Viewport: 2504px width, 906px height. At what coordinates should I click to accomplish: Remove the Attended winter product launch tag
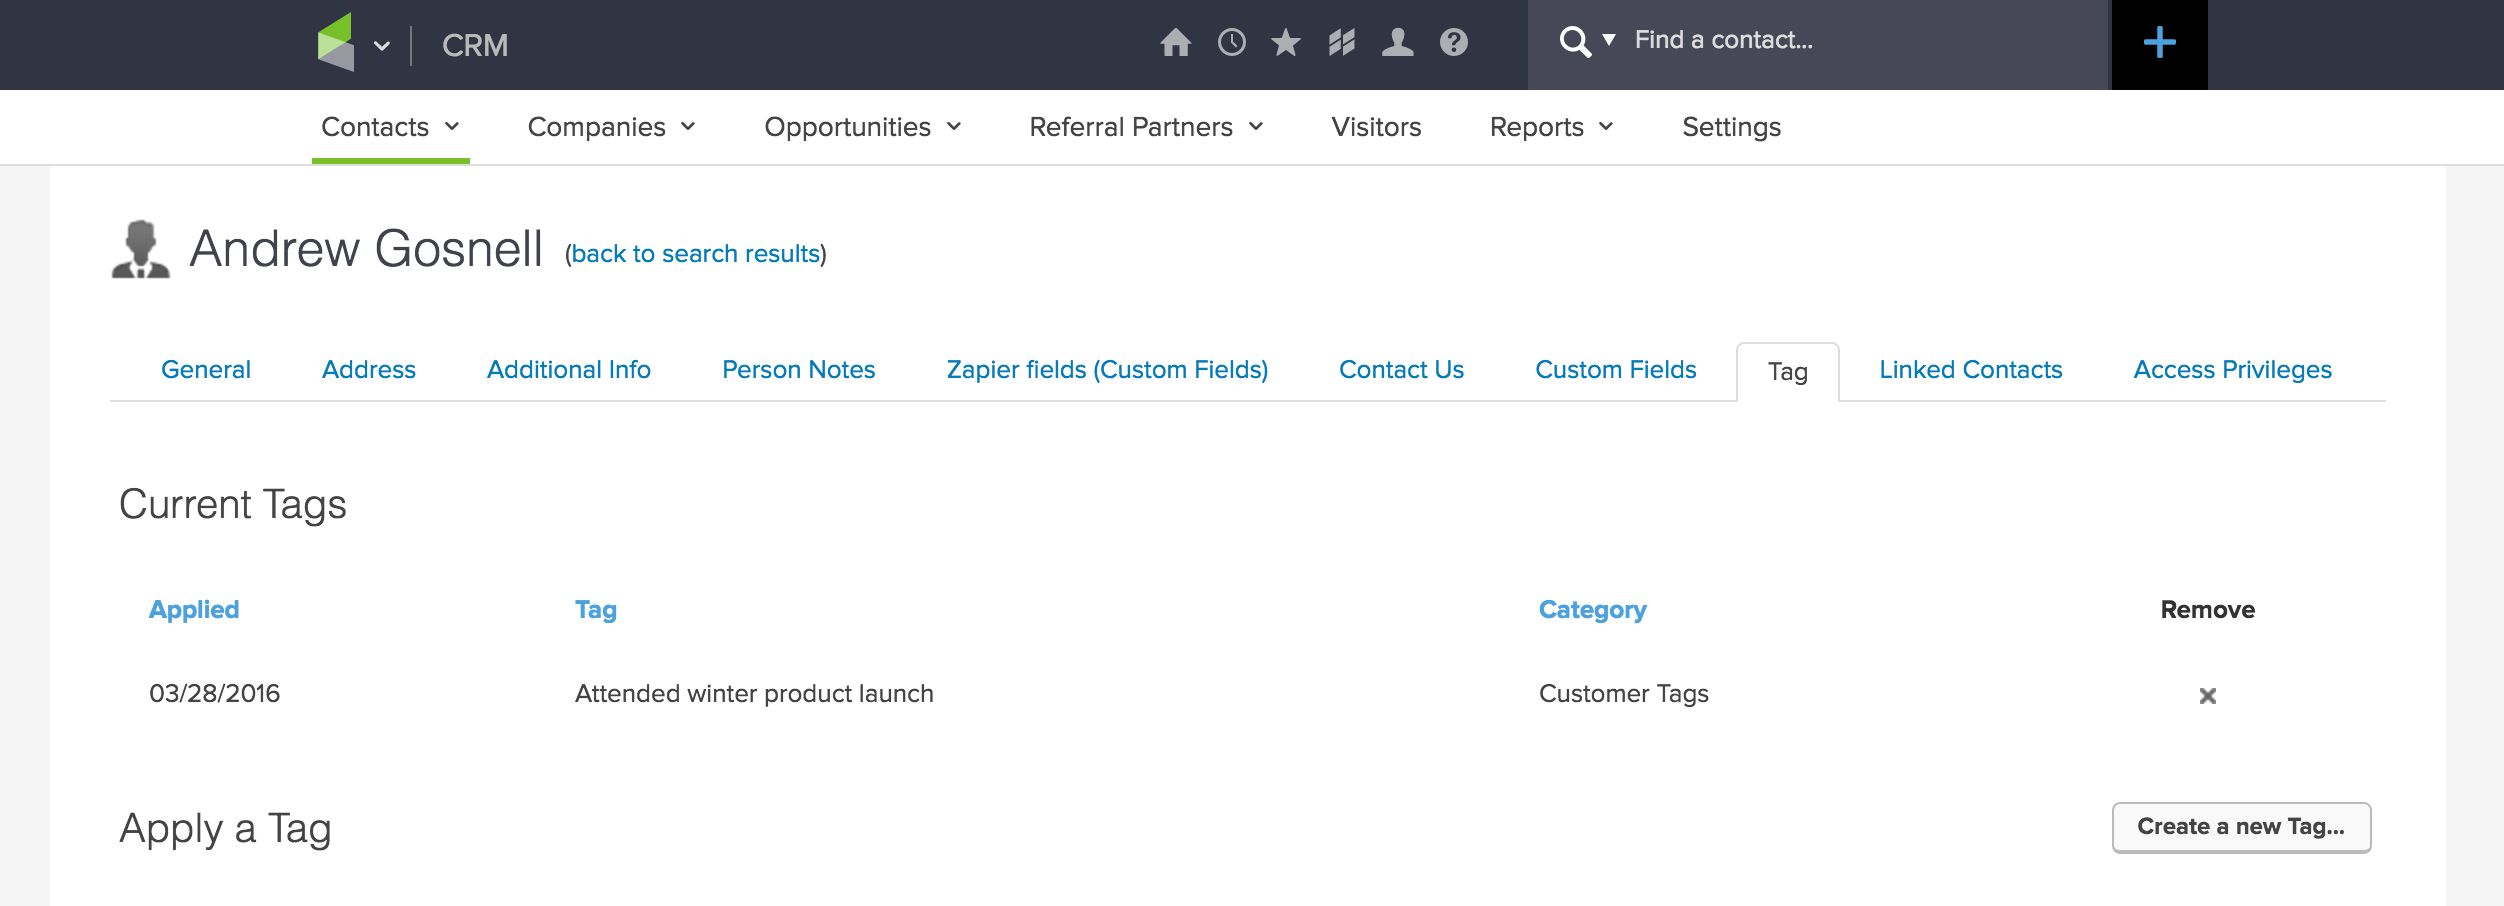pos(2207,695)
